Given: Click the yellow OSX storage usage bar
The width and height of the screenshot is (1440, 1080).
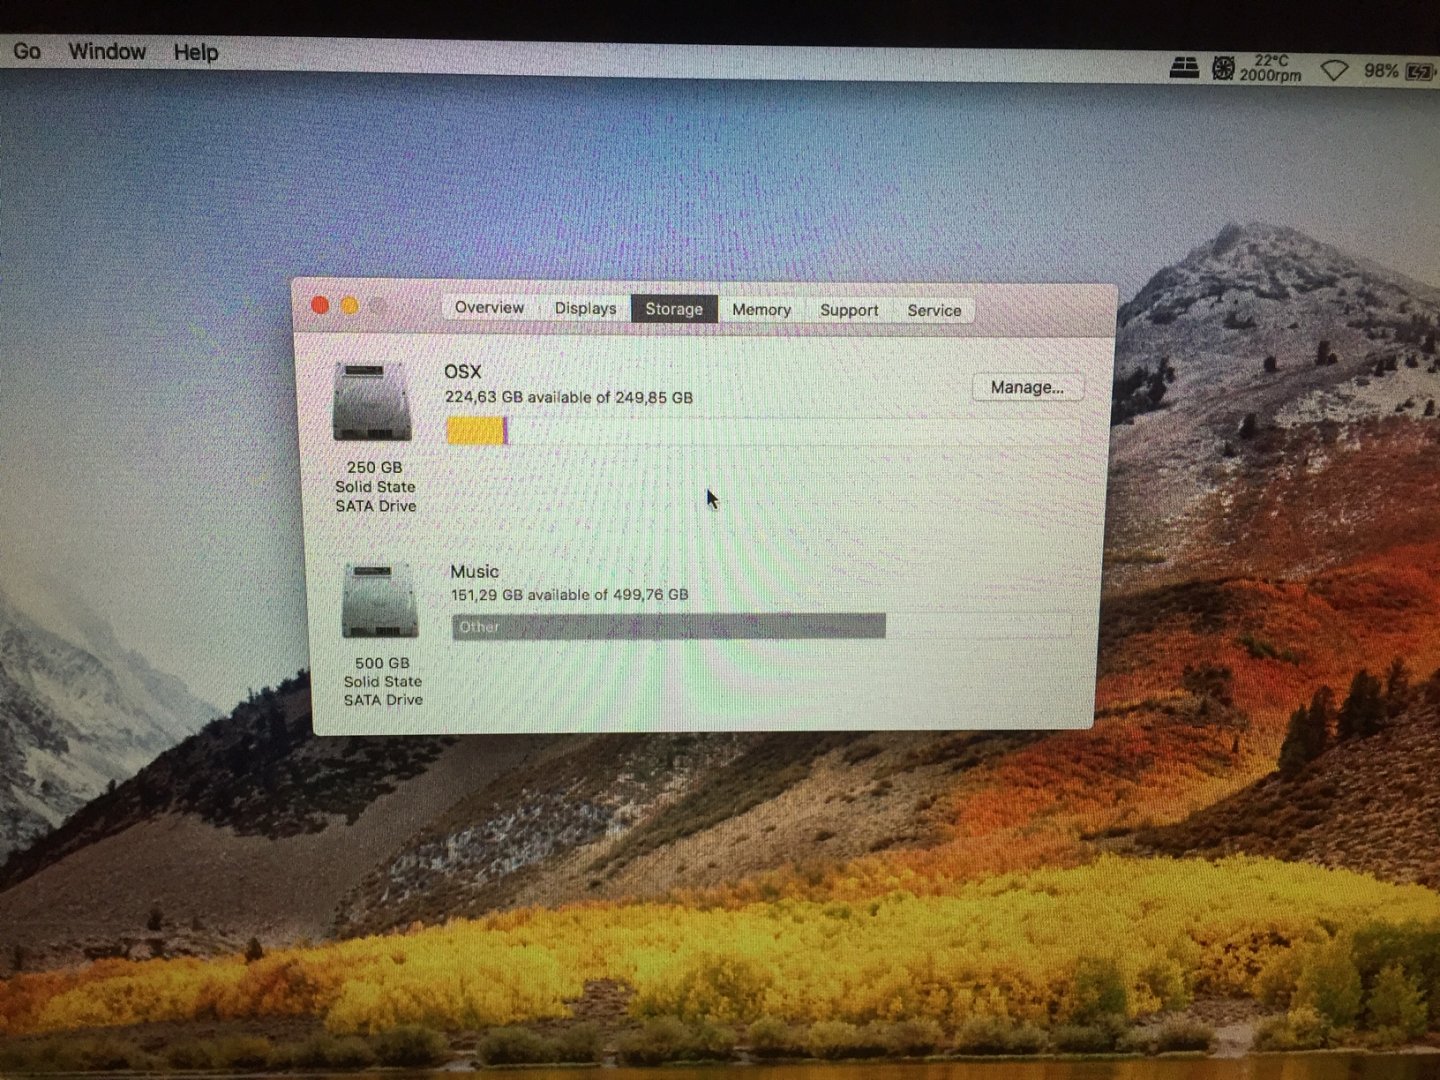Looking at the screenshot, I should pos(477,431).
